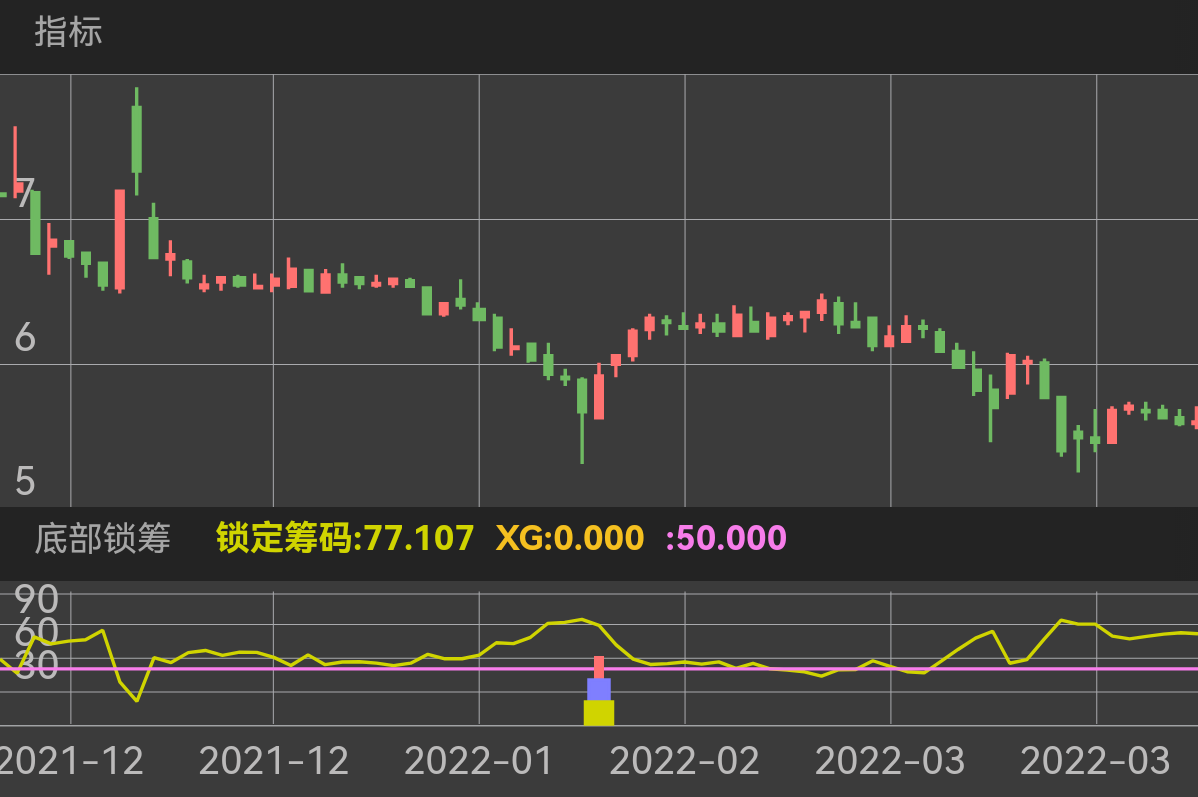Click the 指标 menu label

click(65, 36)
